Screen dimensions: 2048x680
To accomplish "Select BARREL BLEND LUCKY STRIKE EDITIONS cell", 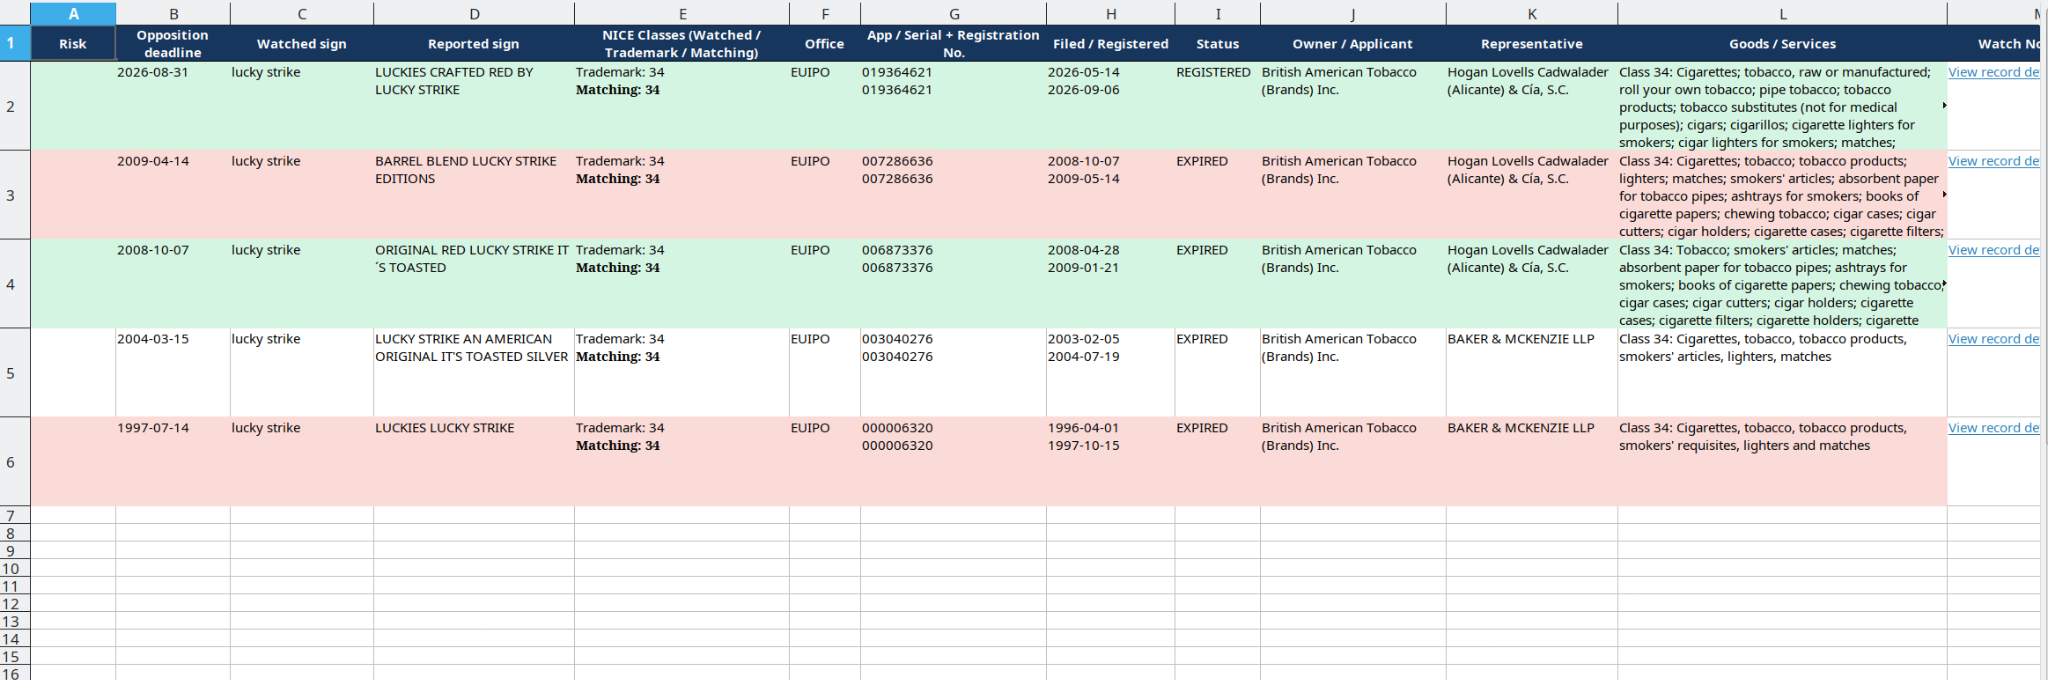I will (474, 195).
